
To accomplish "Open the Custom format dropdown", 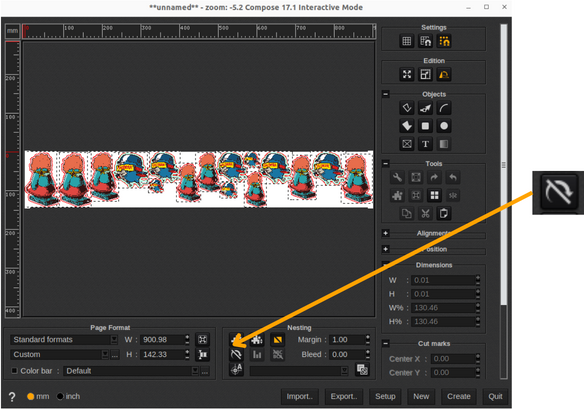I will pyautogui.click(x=59, y=354).
